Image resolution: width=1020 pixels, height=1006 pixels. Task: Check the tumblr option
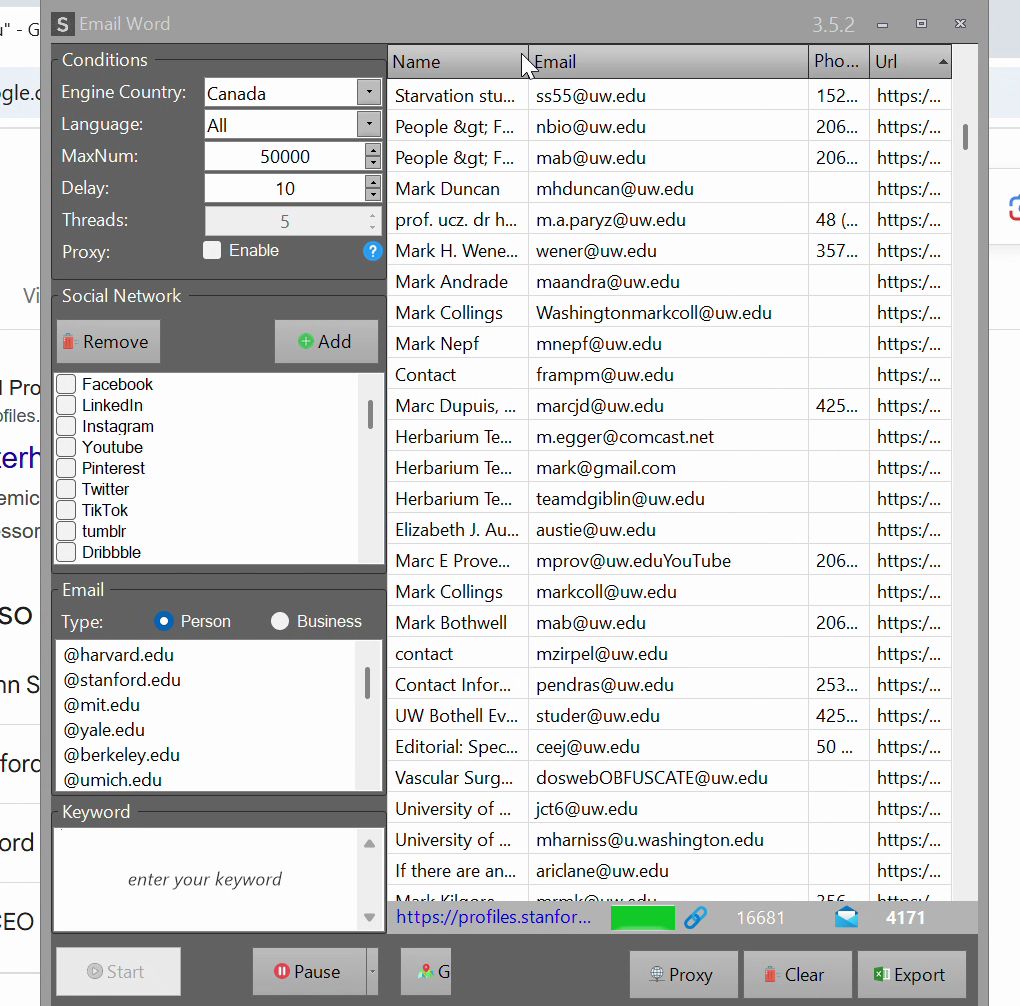pyautogui.click(x=66, y=531)
